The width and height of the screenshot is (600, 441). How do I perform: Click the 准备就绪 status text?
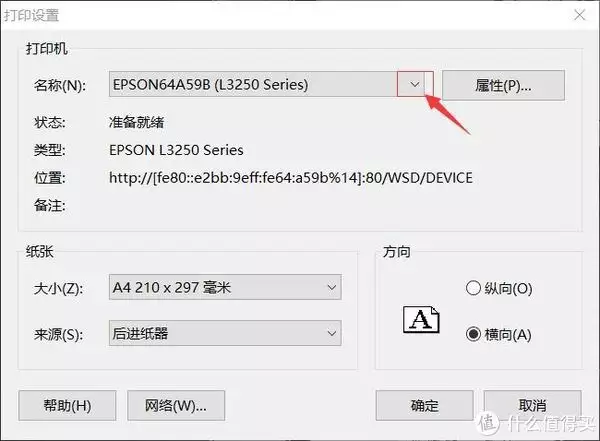click(137, 122)
